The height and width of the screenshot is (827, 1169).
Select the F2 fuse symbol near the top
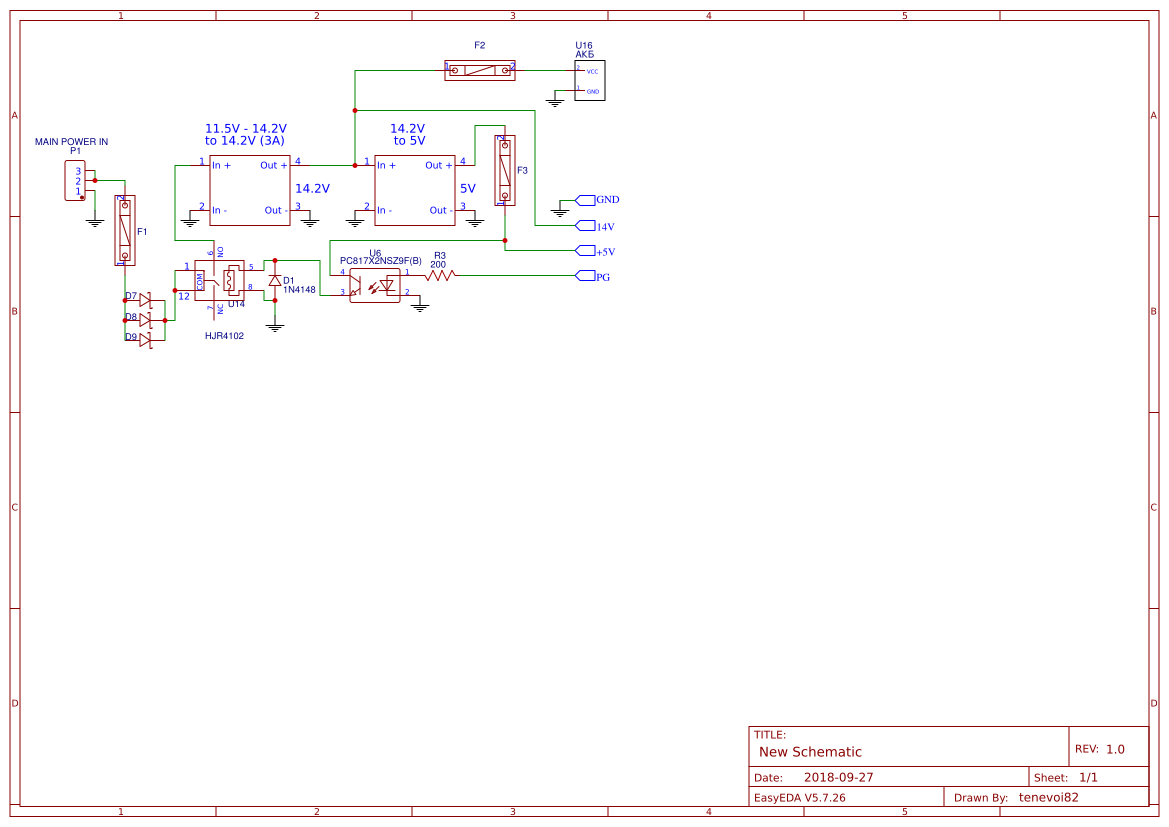tap(480, 69)
